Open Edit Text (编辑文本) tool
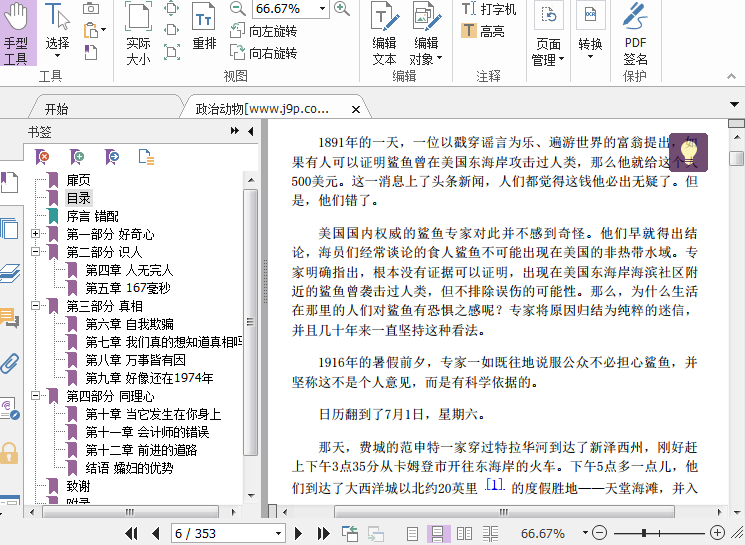Image resolution: width=745 pixels, height=545 pixels. [x=385, y=33]
